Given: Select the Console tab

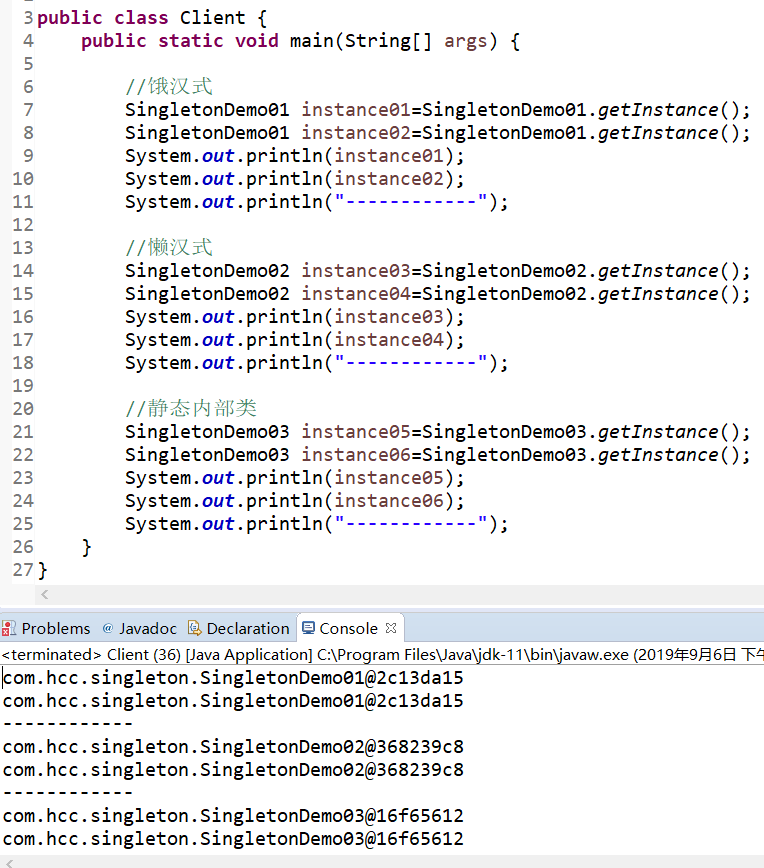Looking at the screenshot, I should click(x=348, y=628).
